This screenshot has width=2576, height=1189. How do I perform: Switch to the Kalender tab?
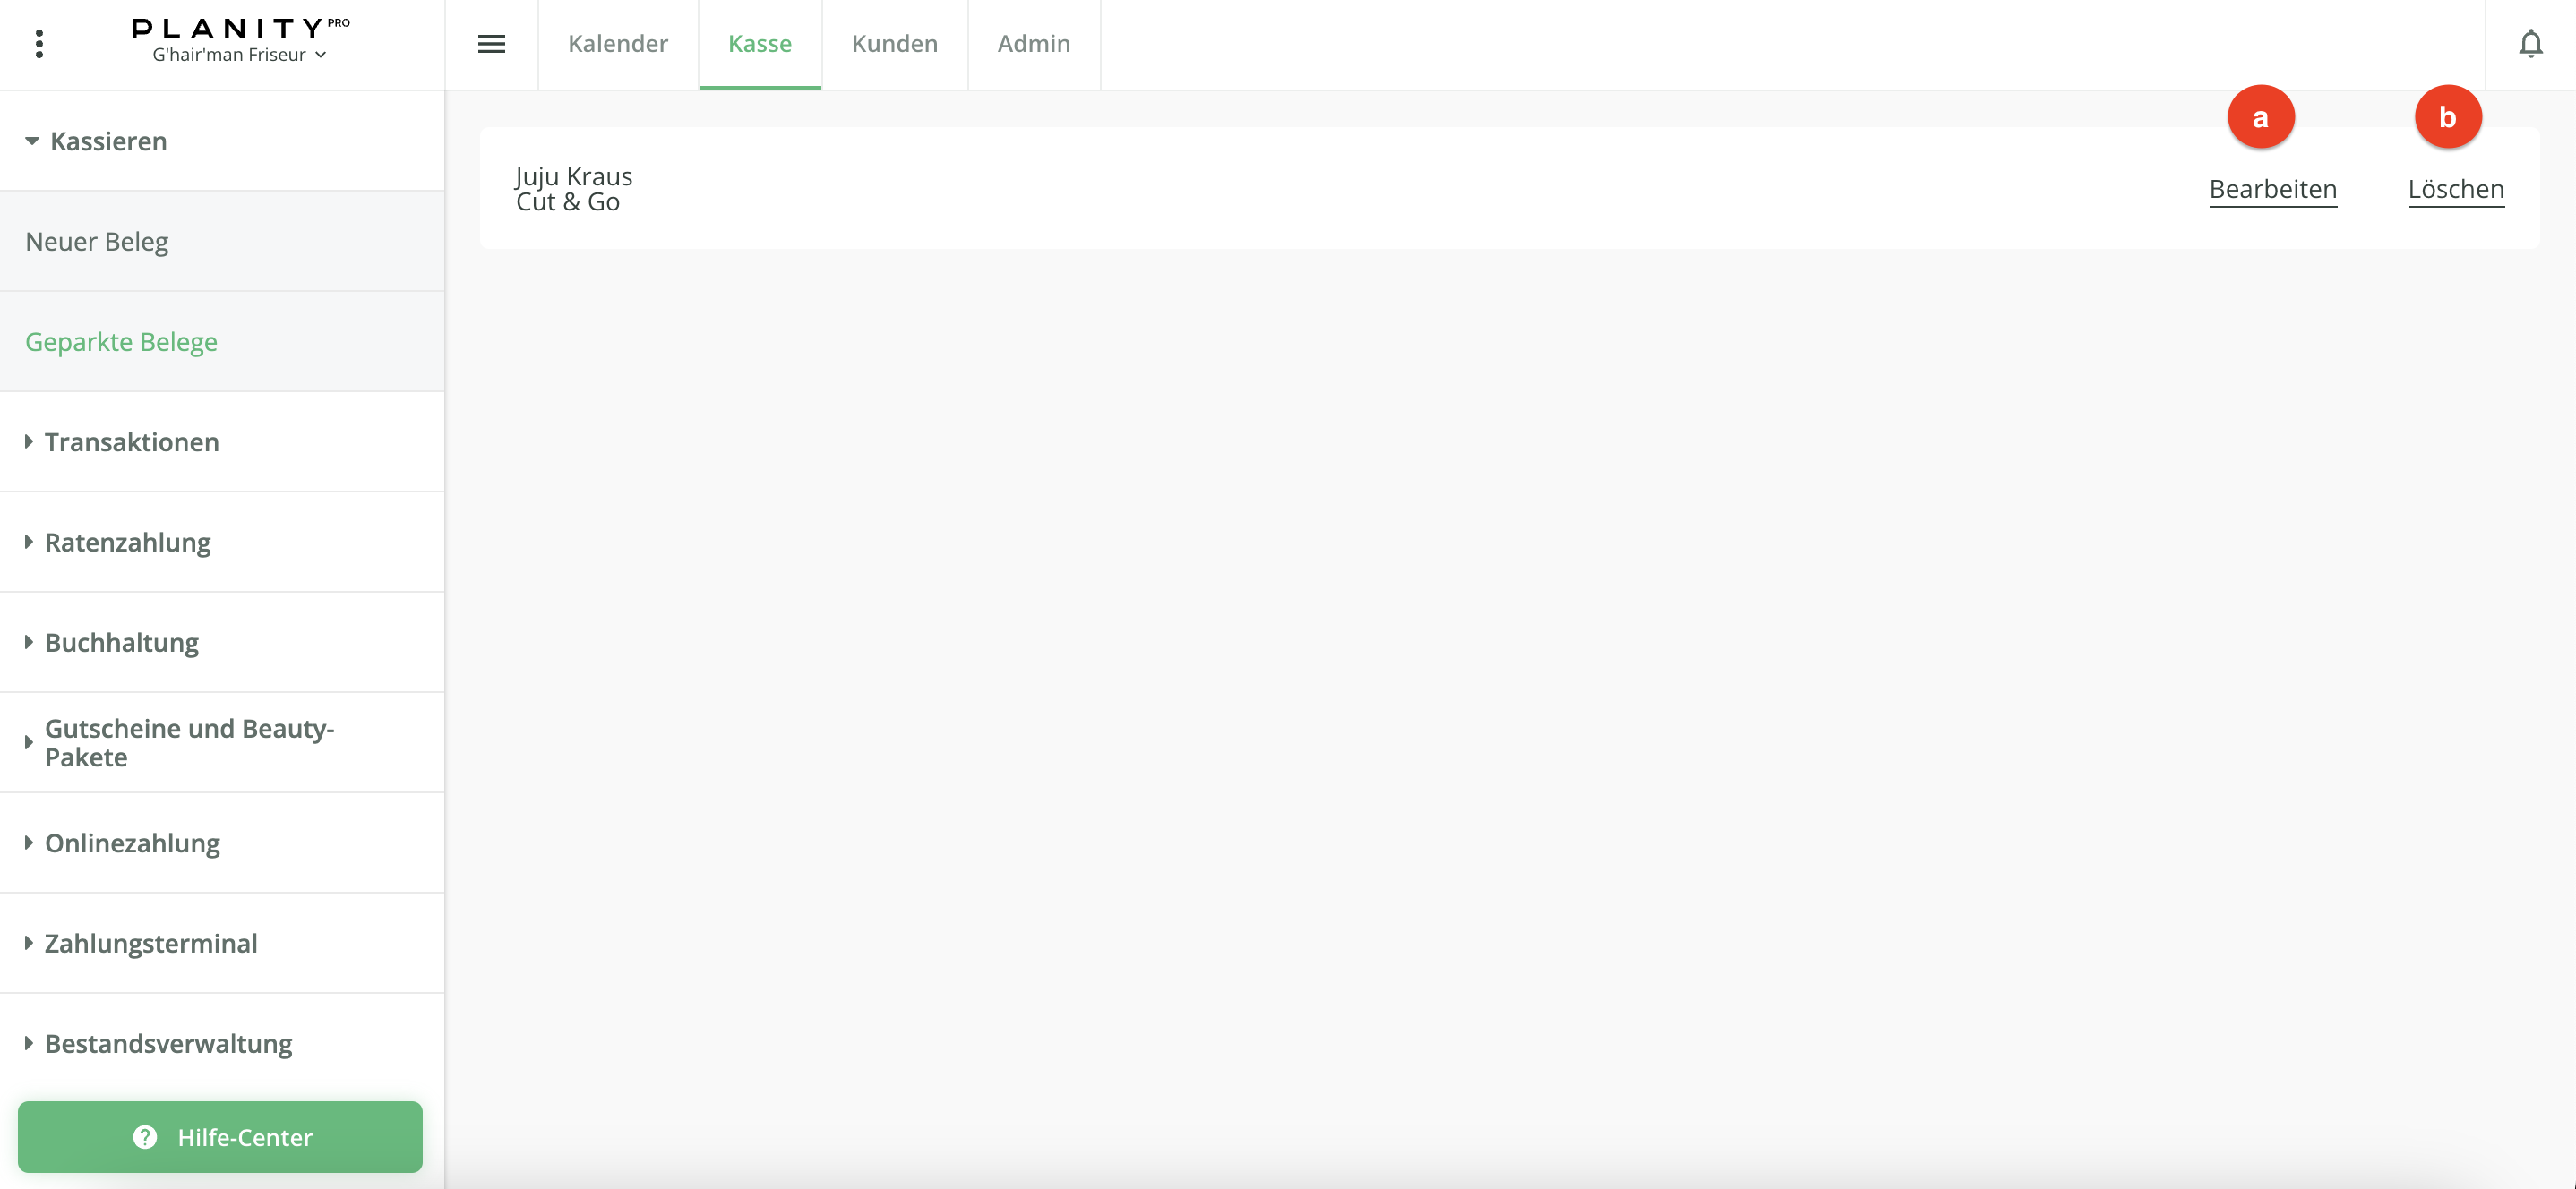pos(618,44)
